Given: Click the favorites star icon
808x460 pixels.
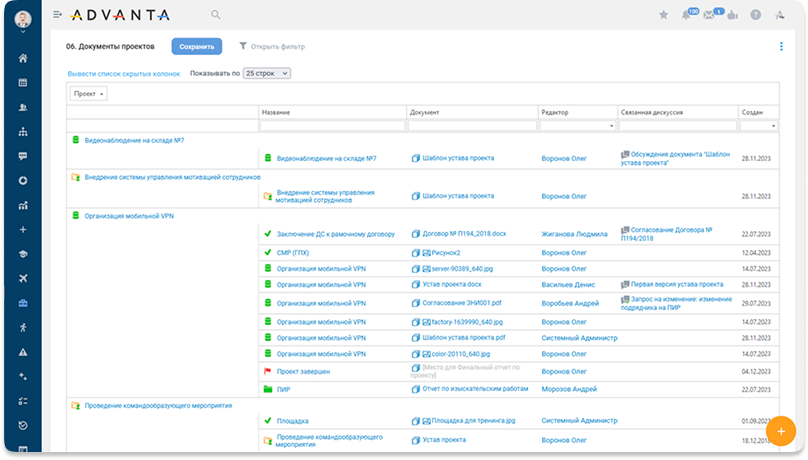Looking at the screenshot, I should click(x=663, y=15).
